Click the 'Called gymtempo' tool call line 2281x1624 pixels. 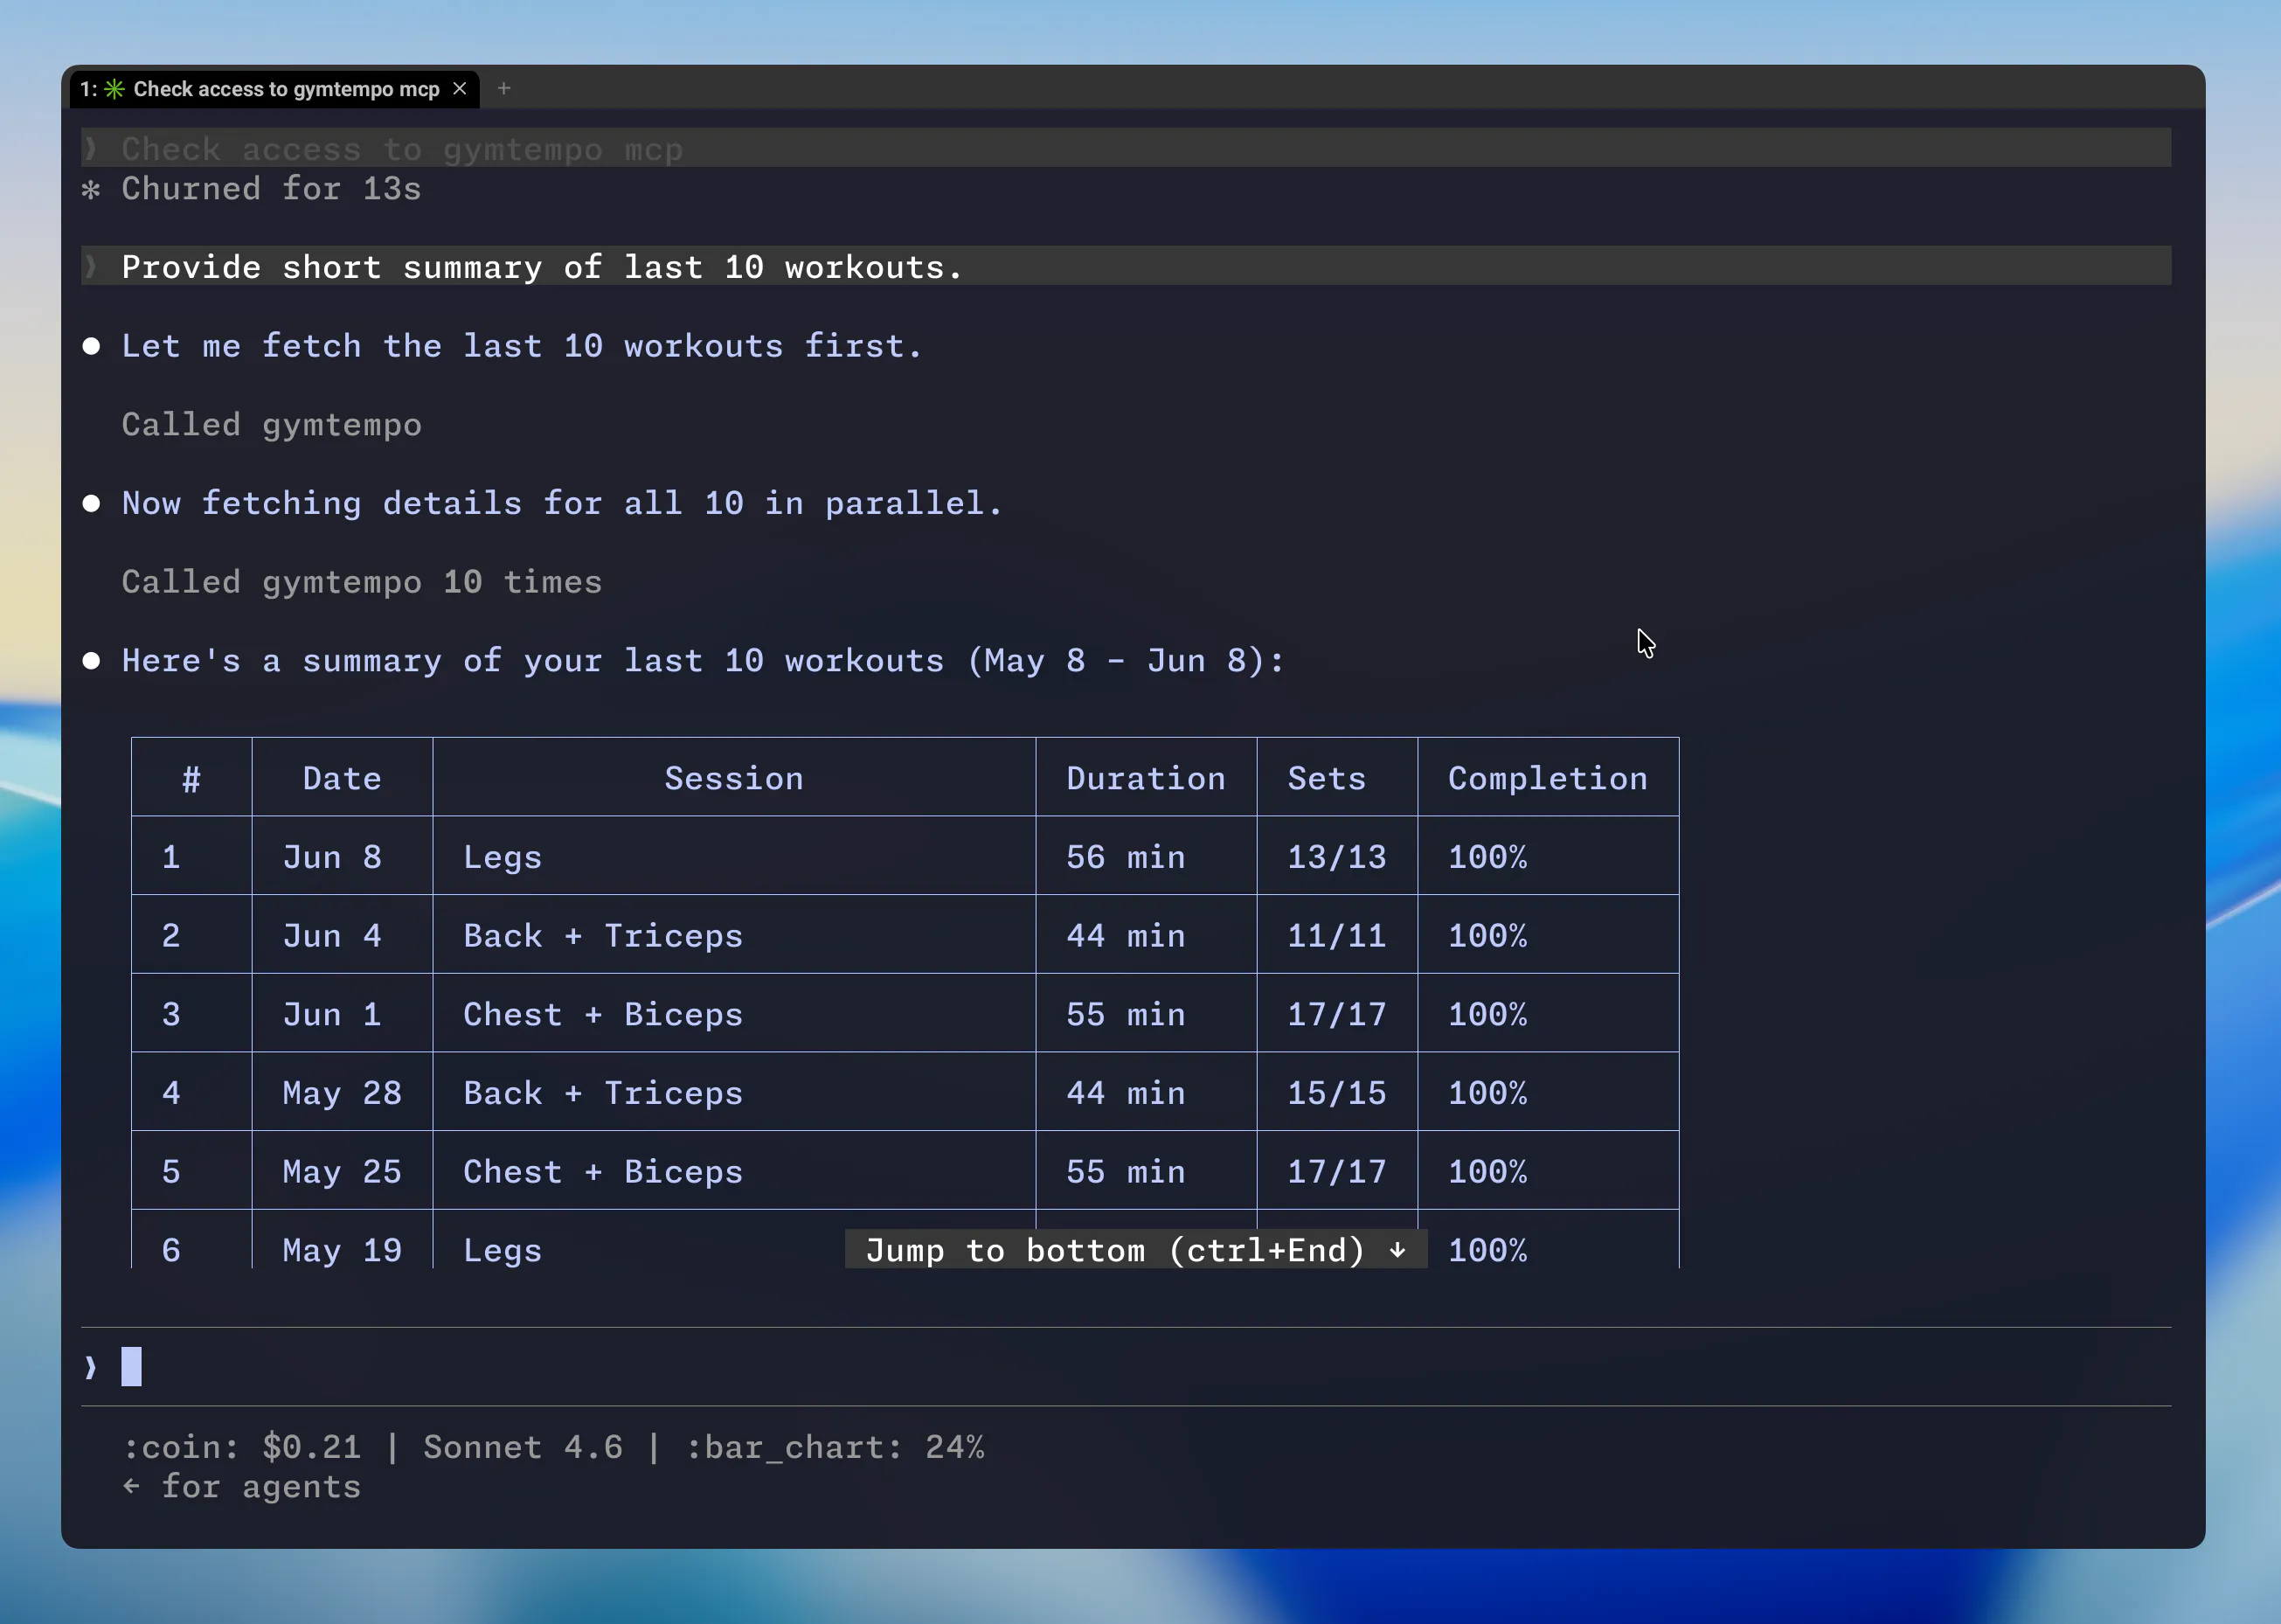(x=271, y=425)
